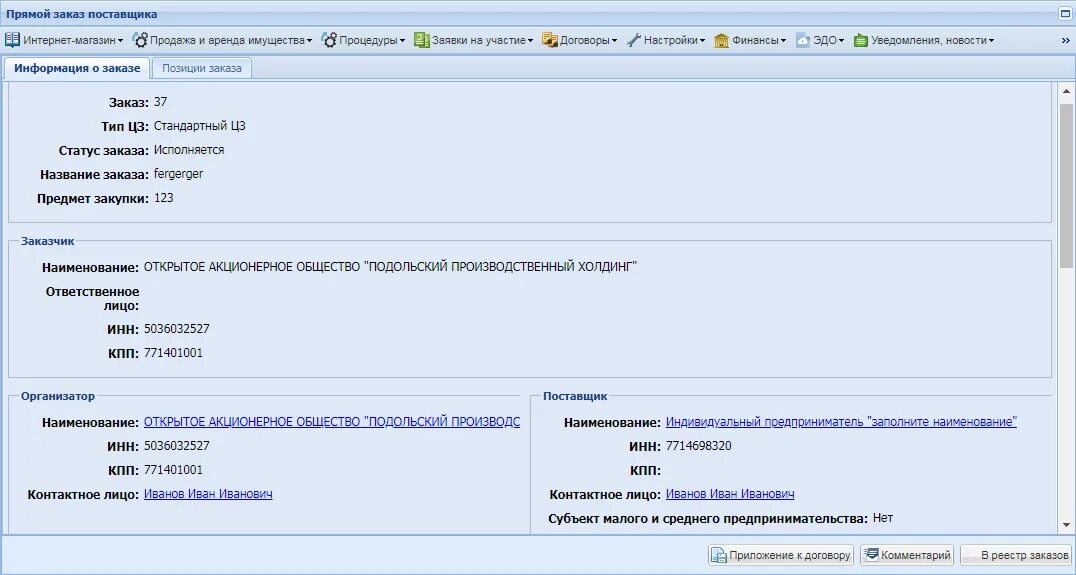Click the Настройки wrench icon

point(633,40)
